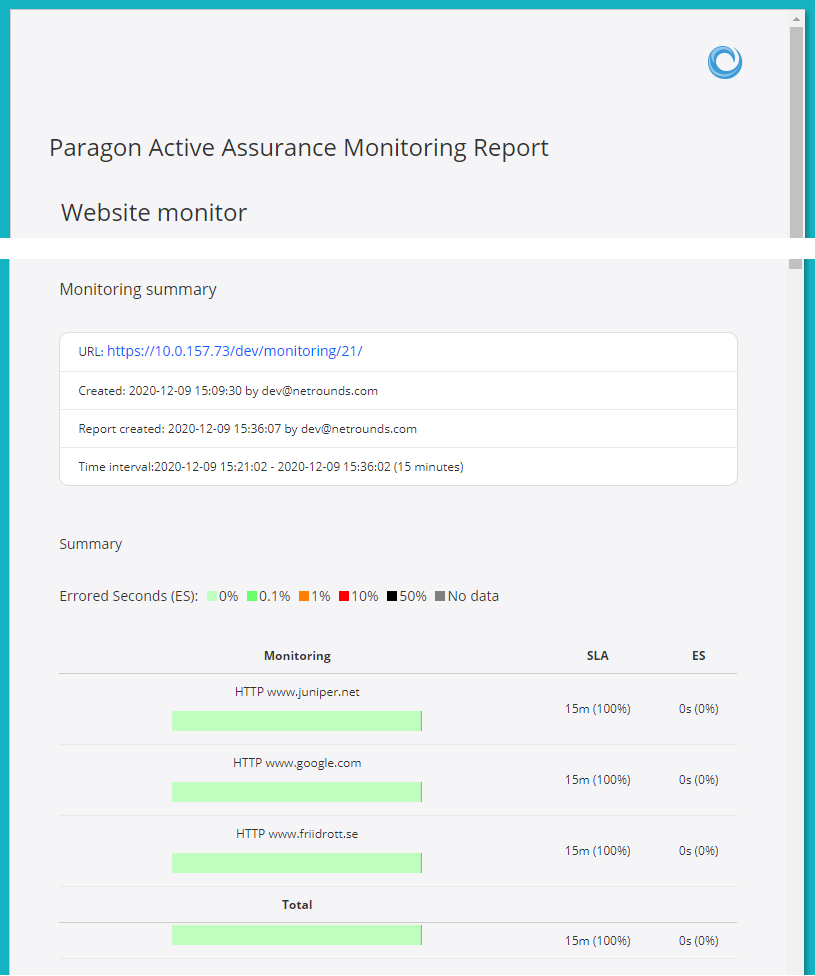815x976 pixels.
Task: Click the blue swirl logo icon
Action: coord(725,62)
